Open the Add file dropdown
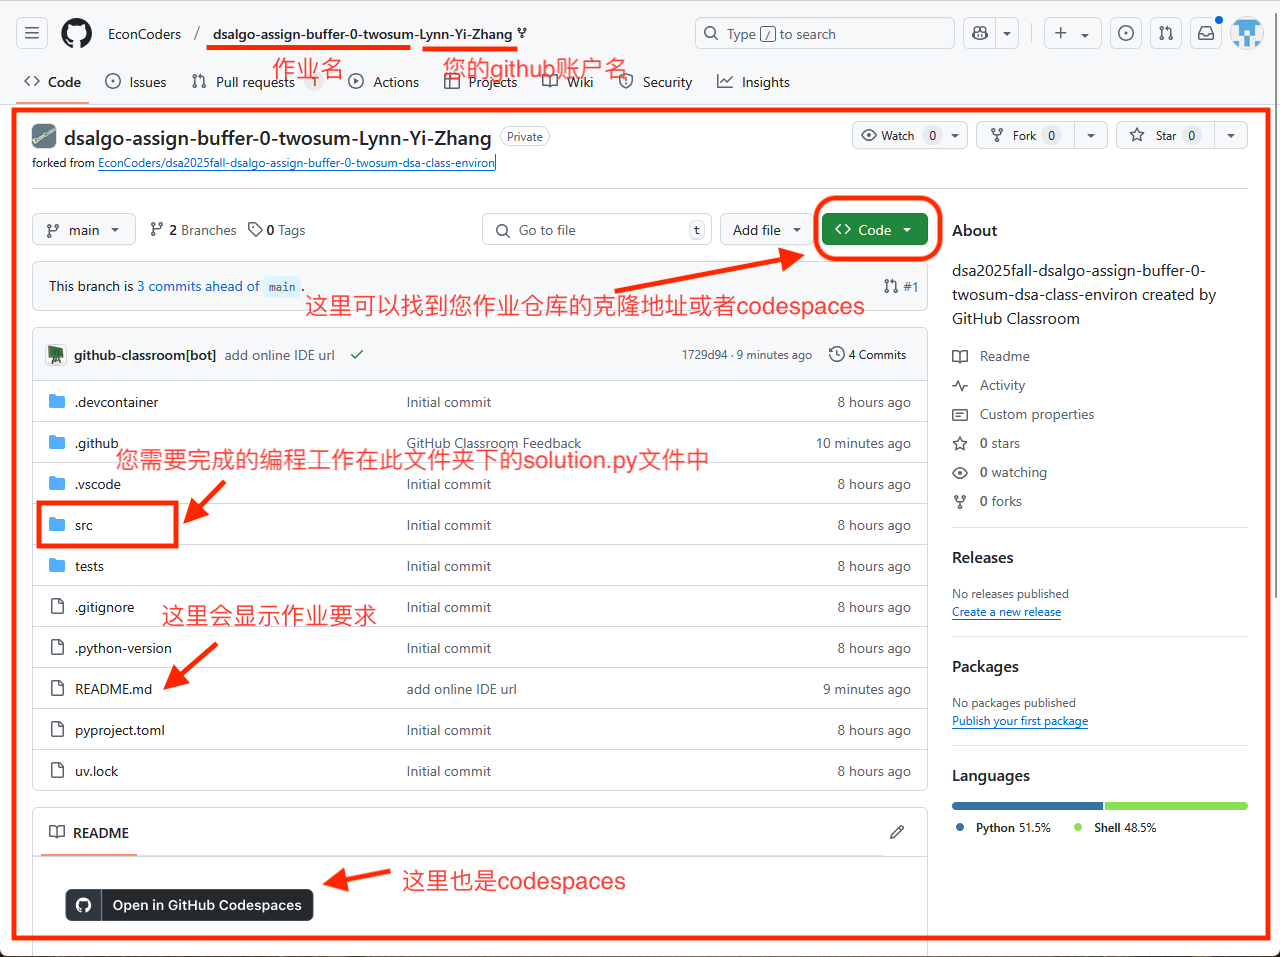 click(x=766, y=230)
